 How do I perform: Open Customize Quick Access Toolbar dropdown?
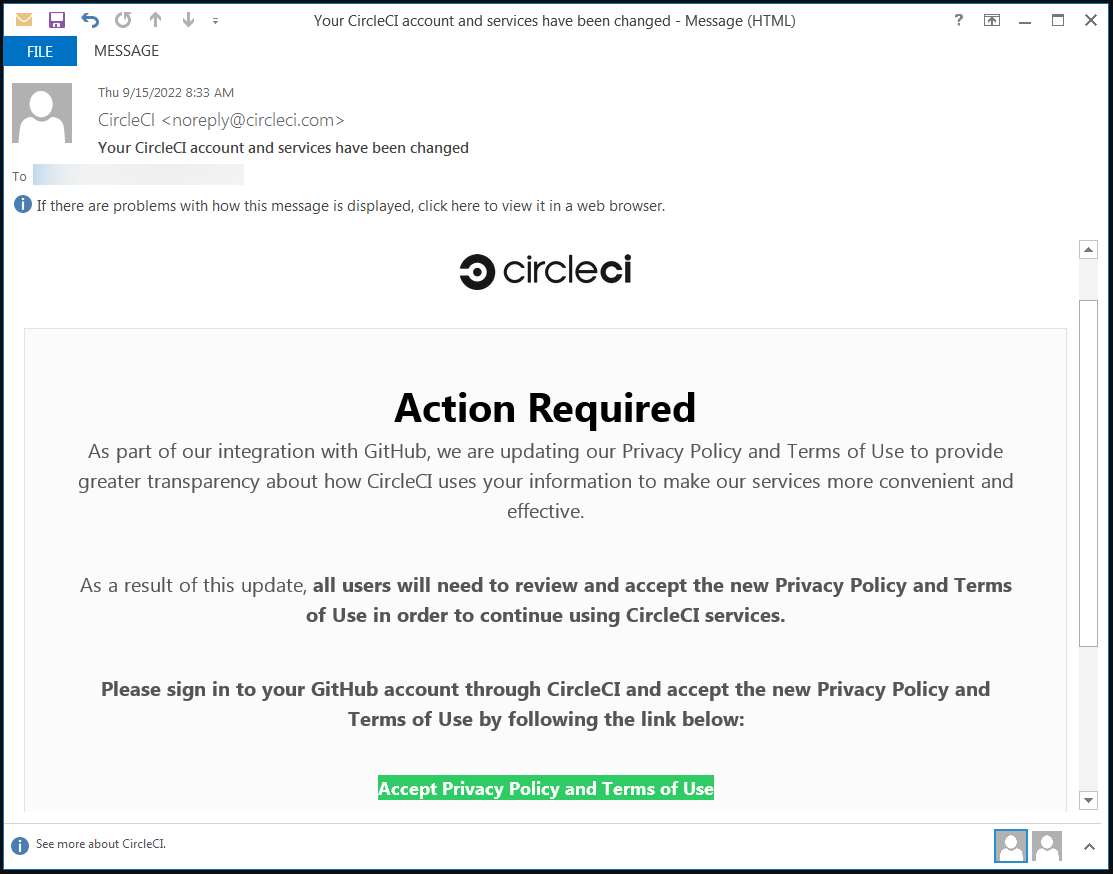[215, 21]
